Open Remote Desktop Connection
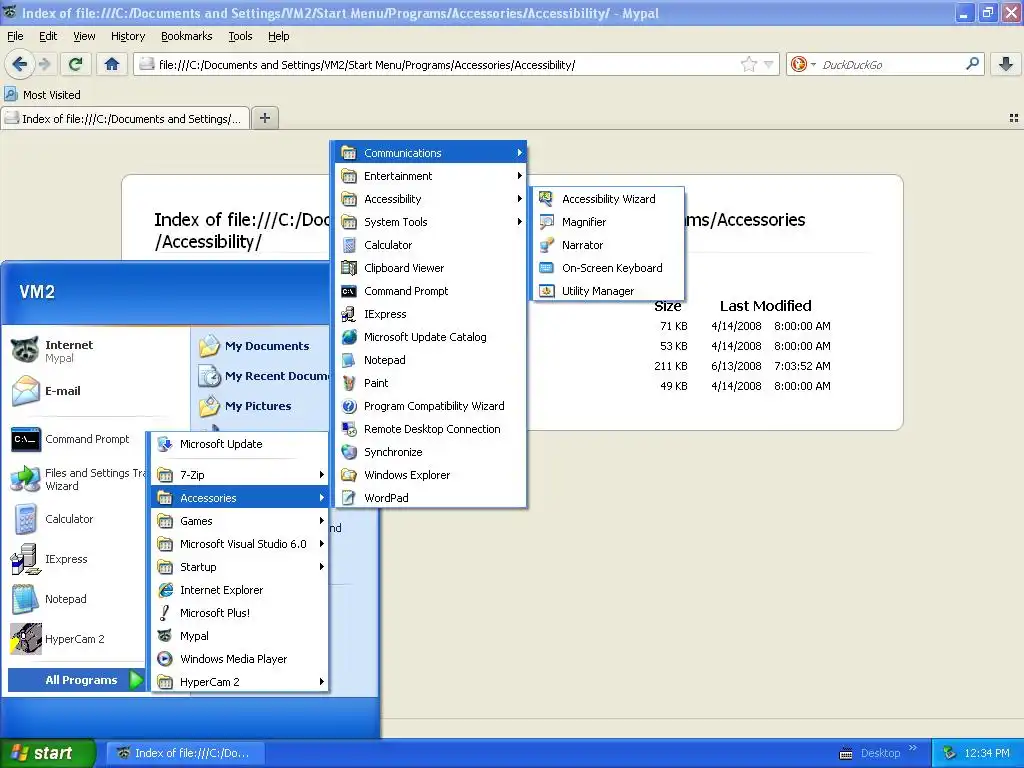Viewport: 1024px width, 768px height. 431,429
